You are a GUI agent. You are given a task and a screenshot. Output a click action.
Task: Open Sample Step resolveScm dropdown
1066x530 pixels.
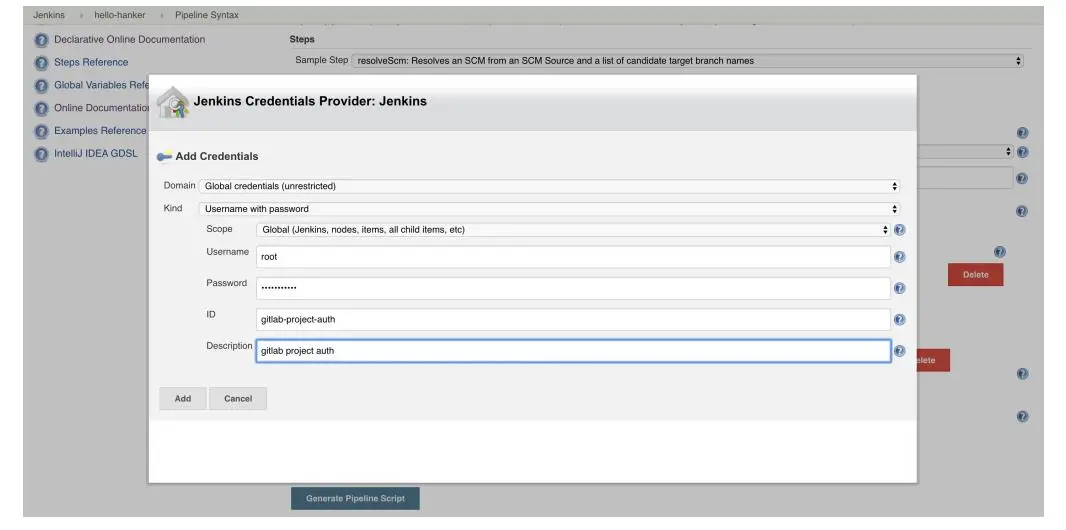[x=687, y=60]
